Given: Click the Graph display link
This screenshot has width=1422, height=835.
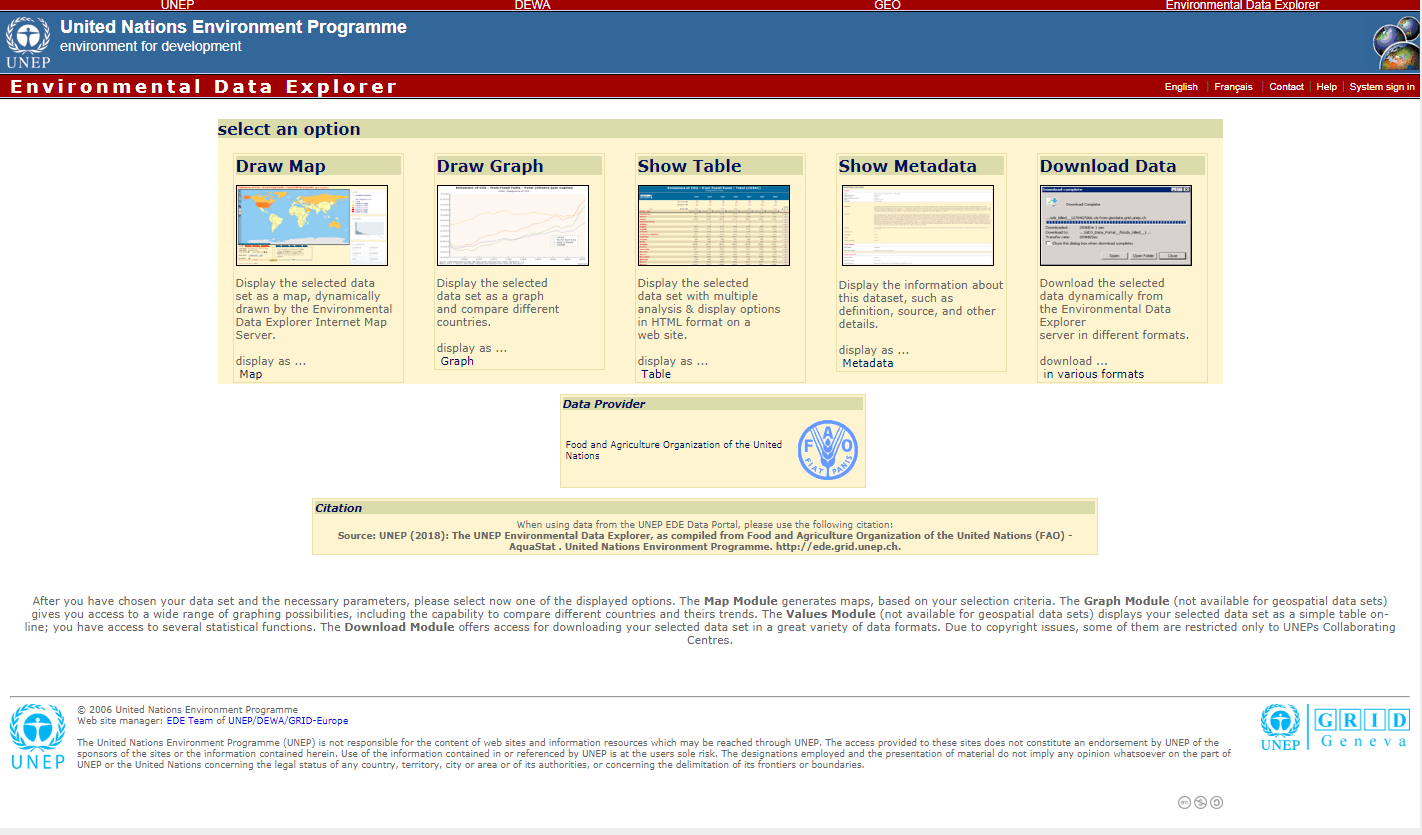Looking at the screenshot, I should click(x=457, y=361).
